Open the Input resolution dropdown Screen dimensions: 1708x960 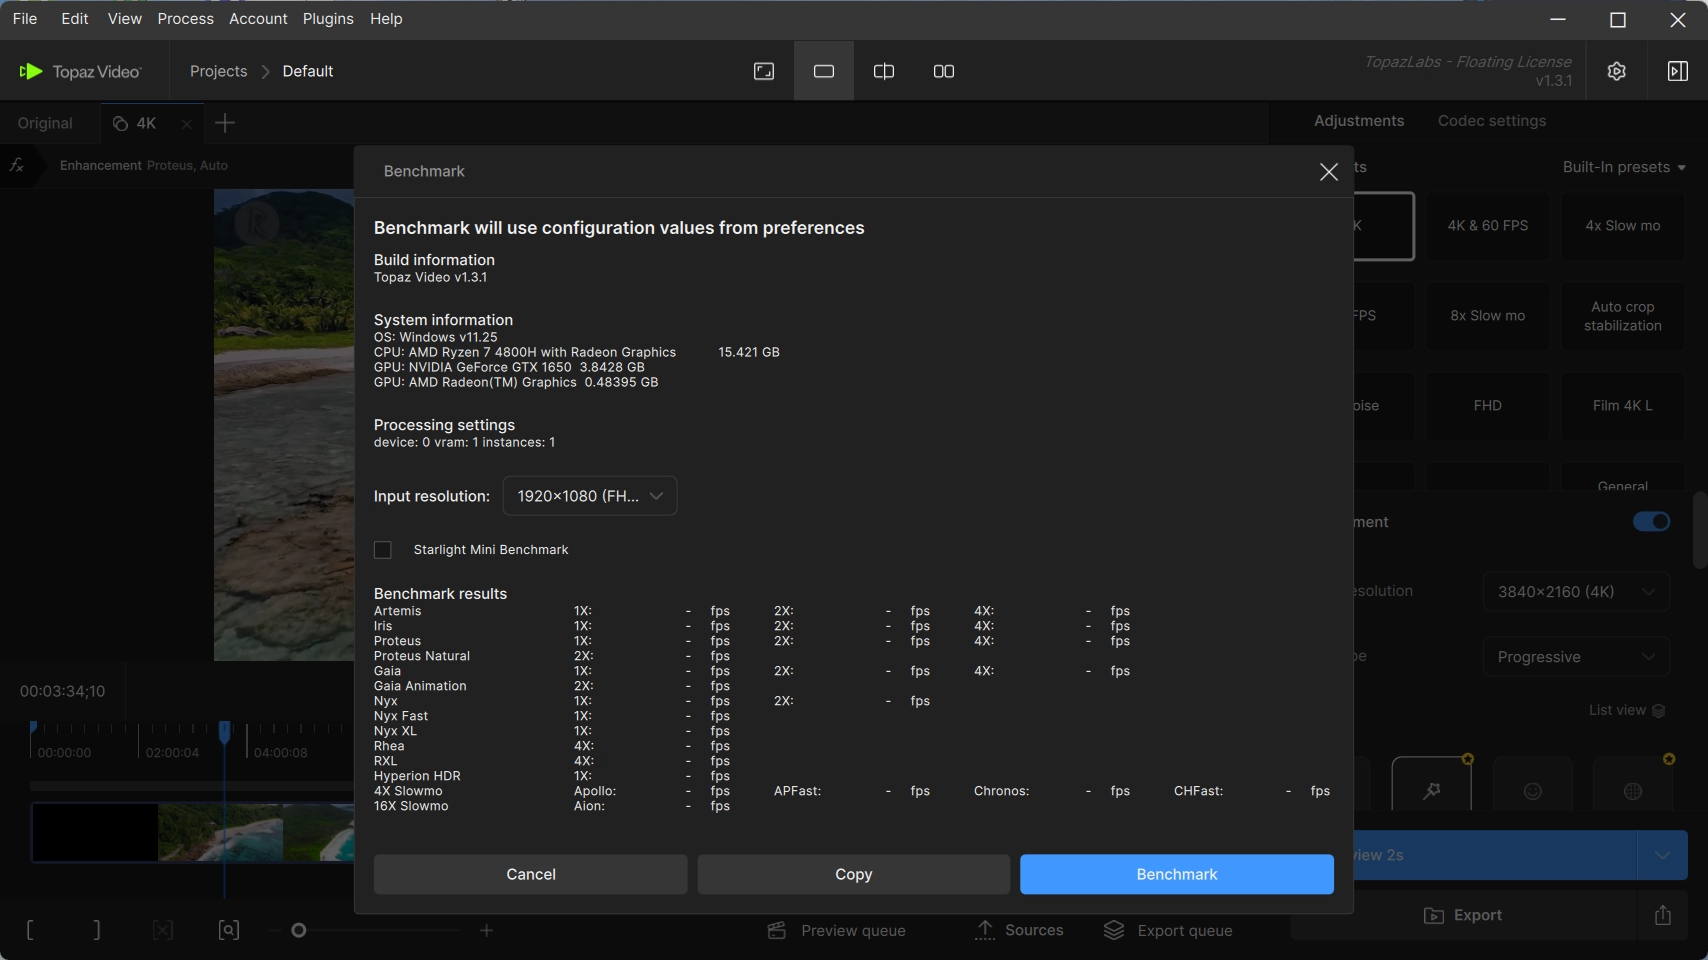[x=590, y=496]
